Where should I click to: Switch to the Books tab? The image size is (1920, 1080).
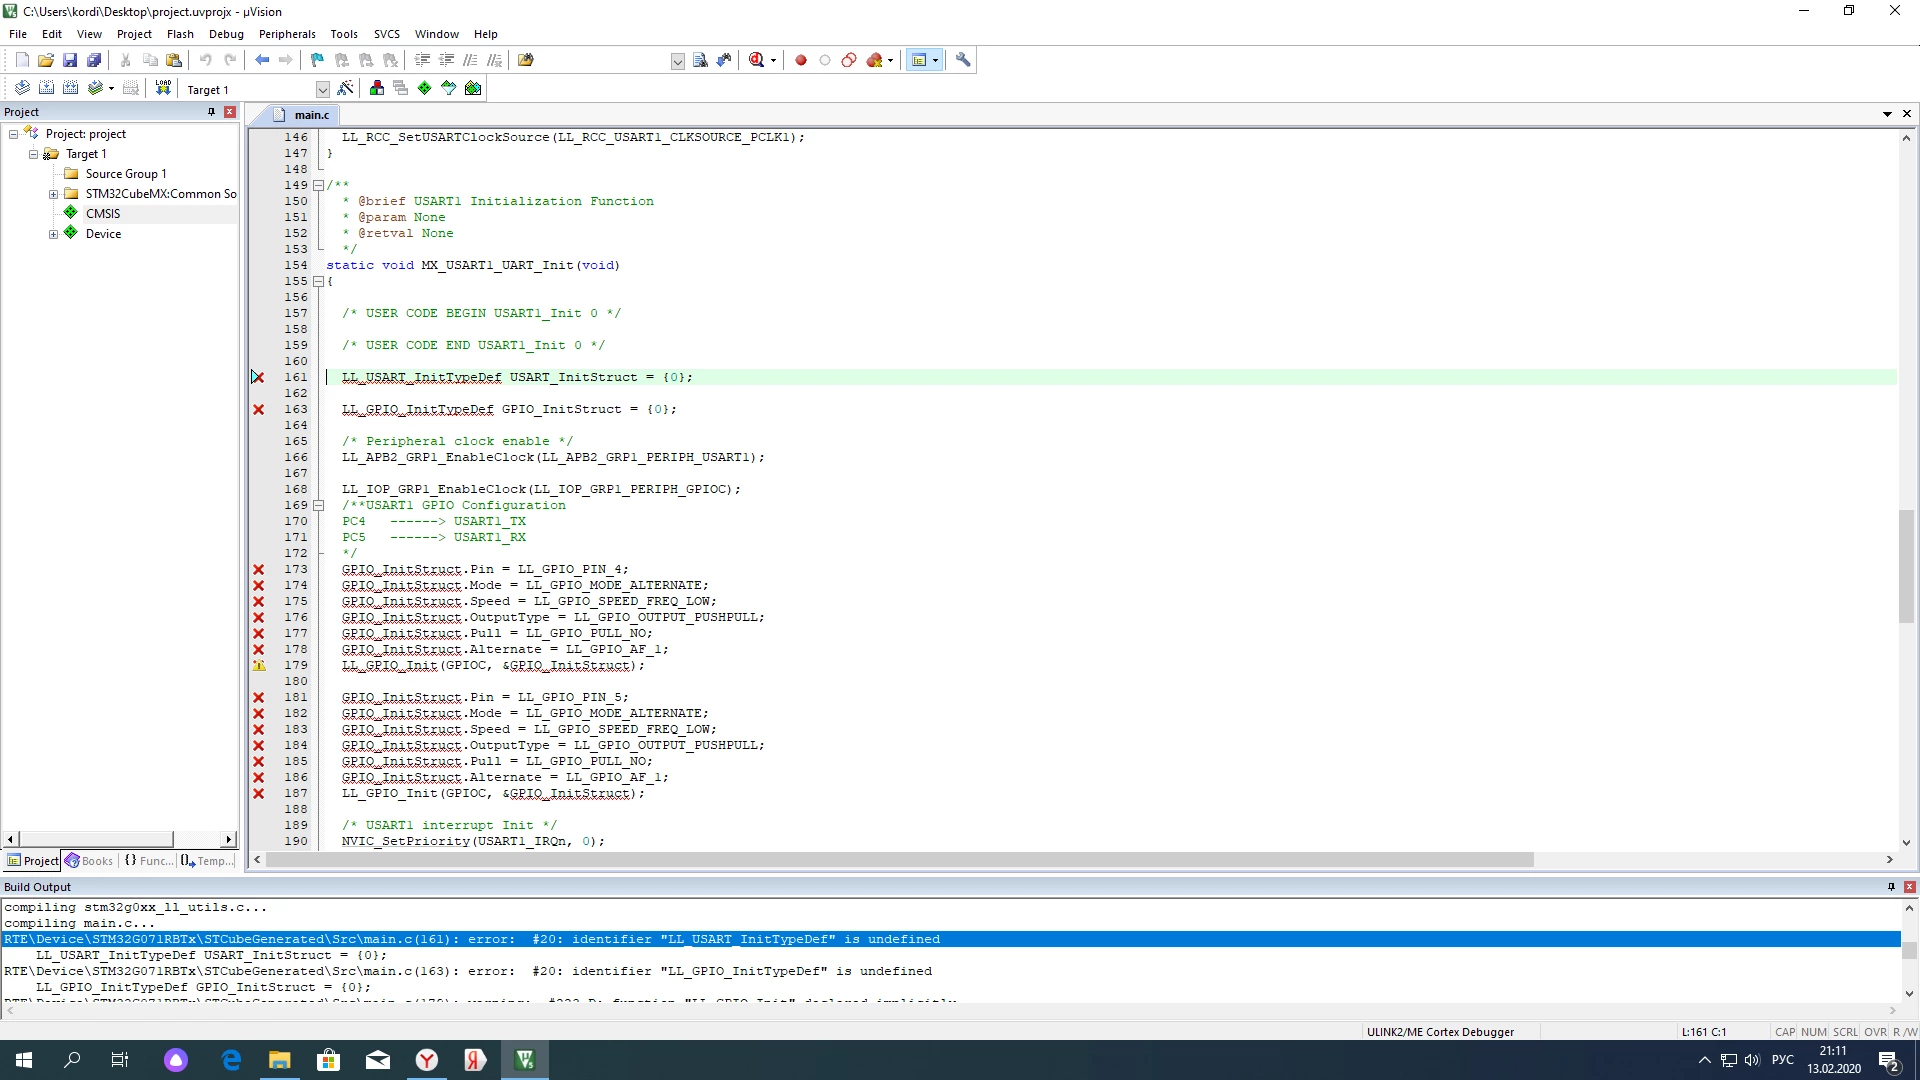pyautogui.click(x=89, y=860)
